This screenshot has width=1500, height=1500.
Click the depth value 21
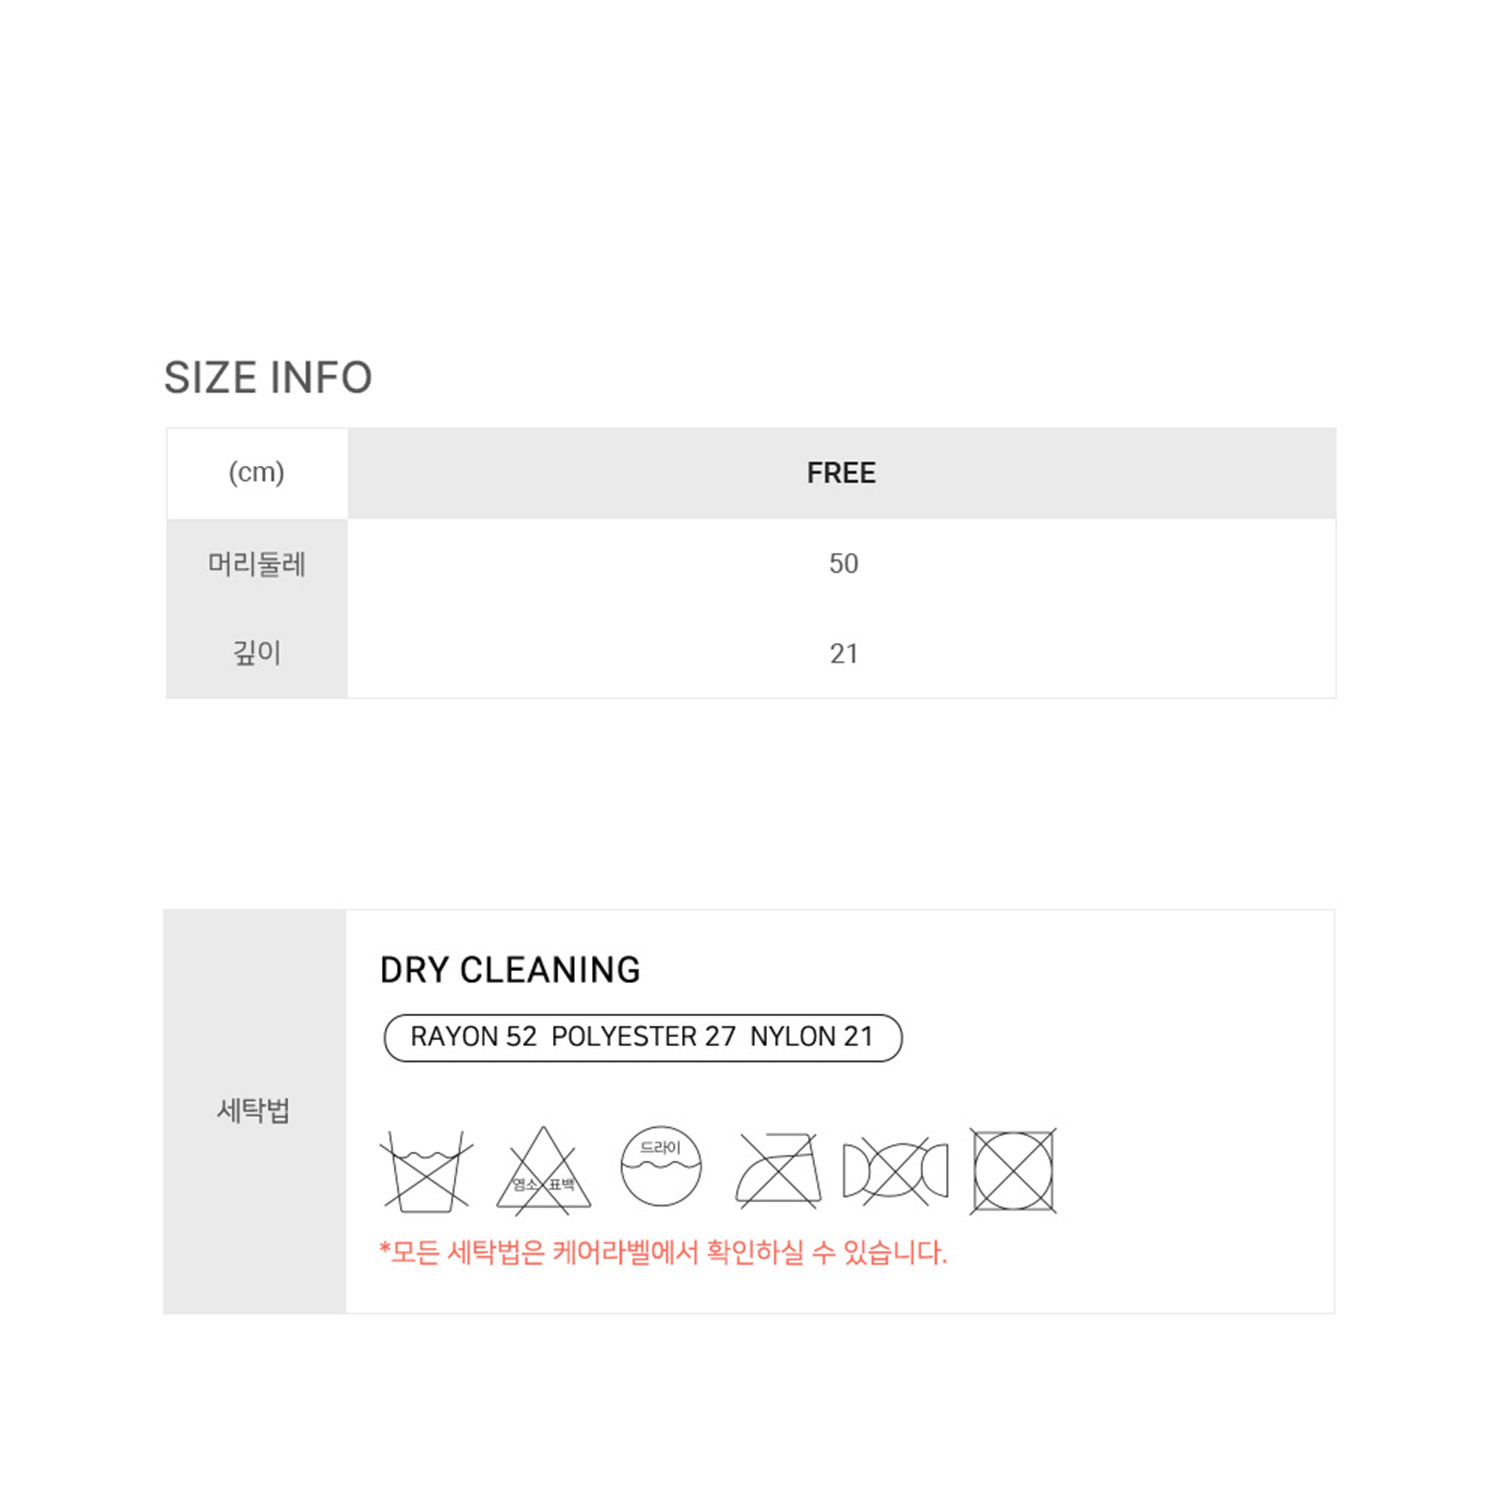pos(843,654)
